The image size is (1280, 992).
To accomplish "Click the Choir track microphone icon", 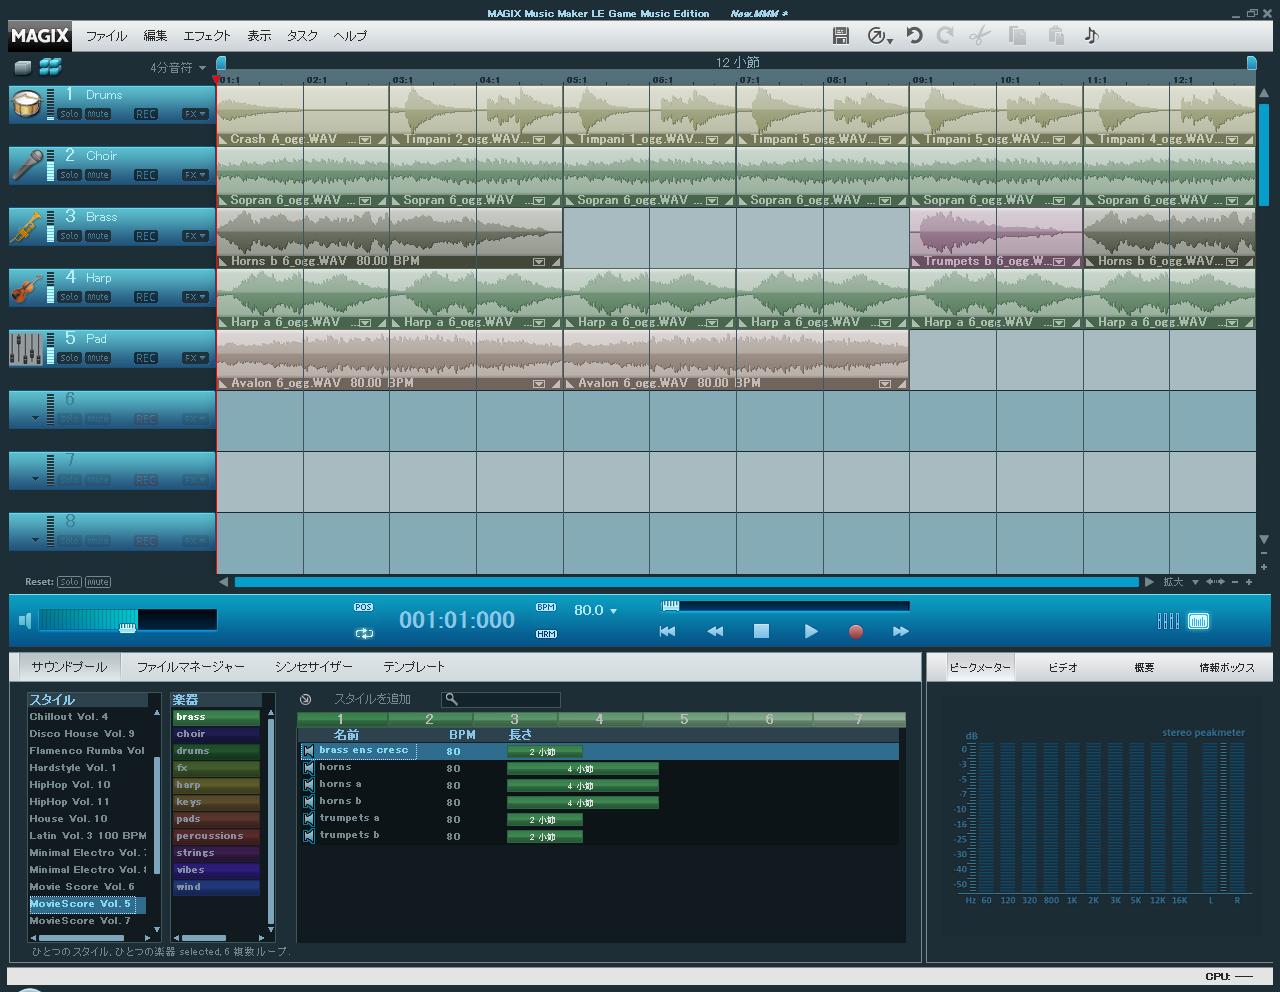I will [x=27, y=165].
